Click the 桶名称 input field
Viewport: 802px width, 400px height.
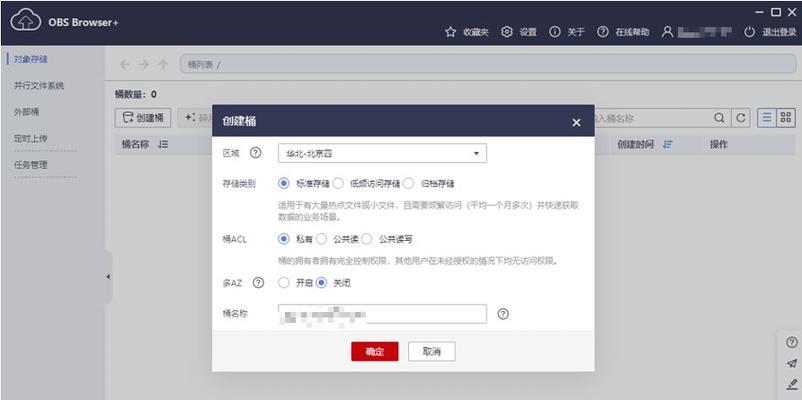tap(382, 314)
